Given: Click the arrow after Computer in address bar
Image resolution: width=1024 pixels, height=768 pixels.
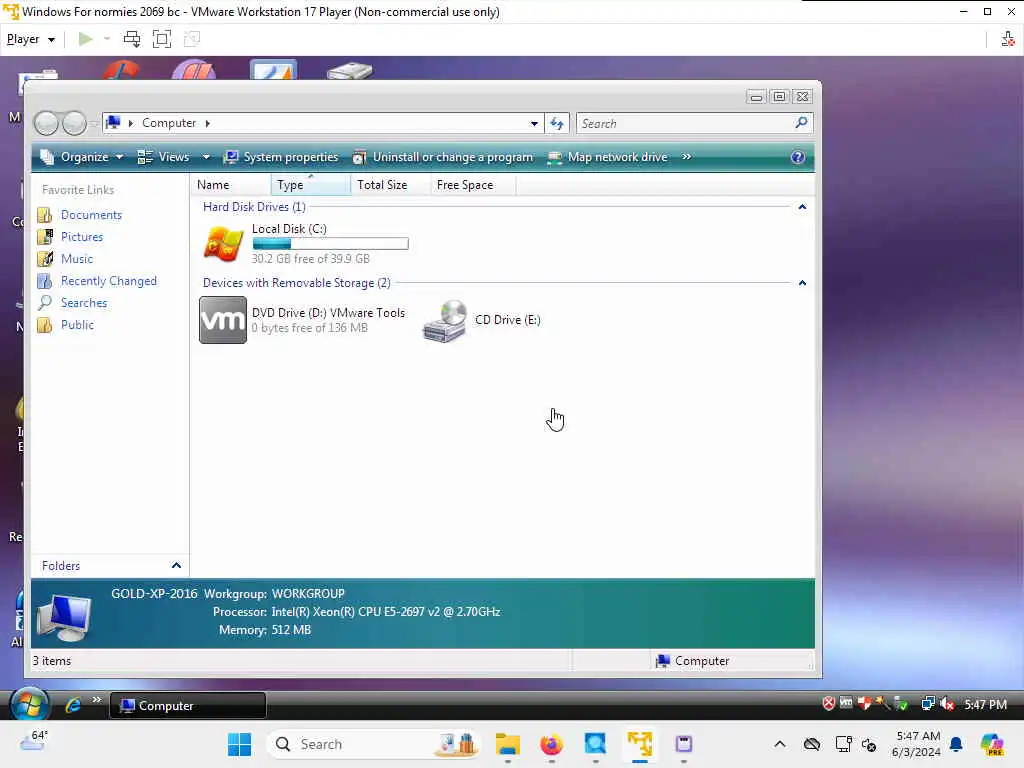Looking at the screenshot, I should pos(208,123).
